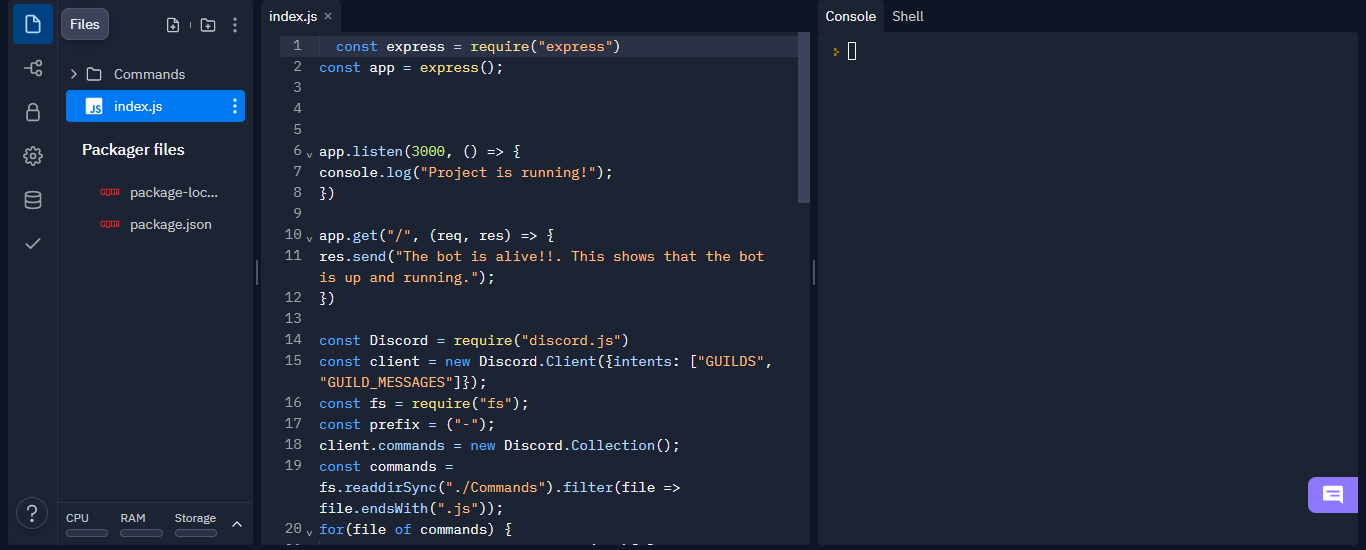Click the npm icon beside package-loc...

[110, 192]
